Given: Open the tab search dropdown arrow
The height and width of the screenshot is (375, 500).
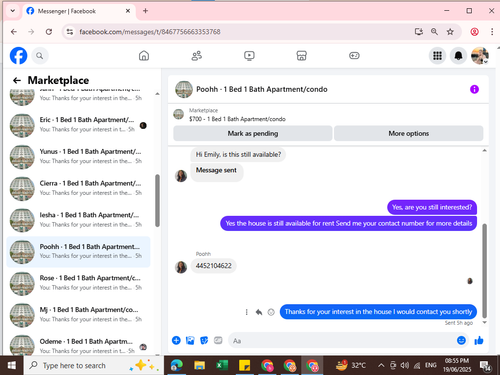Looking at the screenshot, I should coord(13,11).
